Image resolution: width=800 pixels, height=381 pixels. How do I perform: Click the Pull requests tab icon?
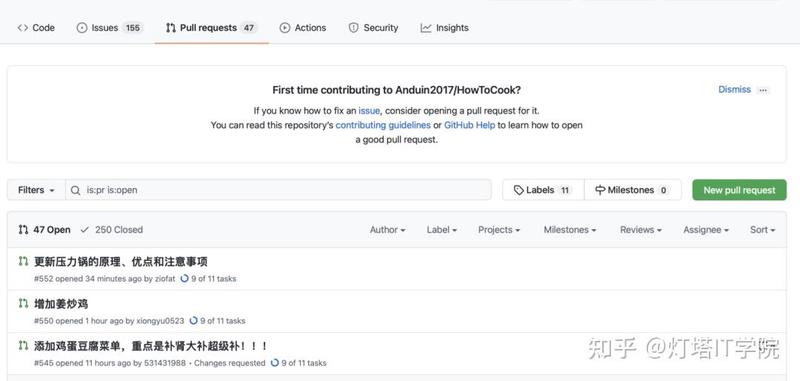pyautogui.click(x=171, y=28)
